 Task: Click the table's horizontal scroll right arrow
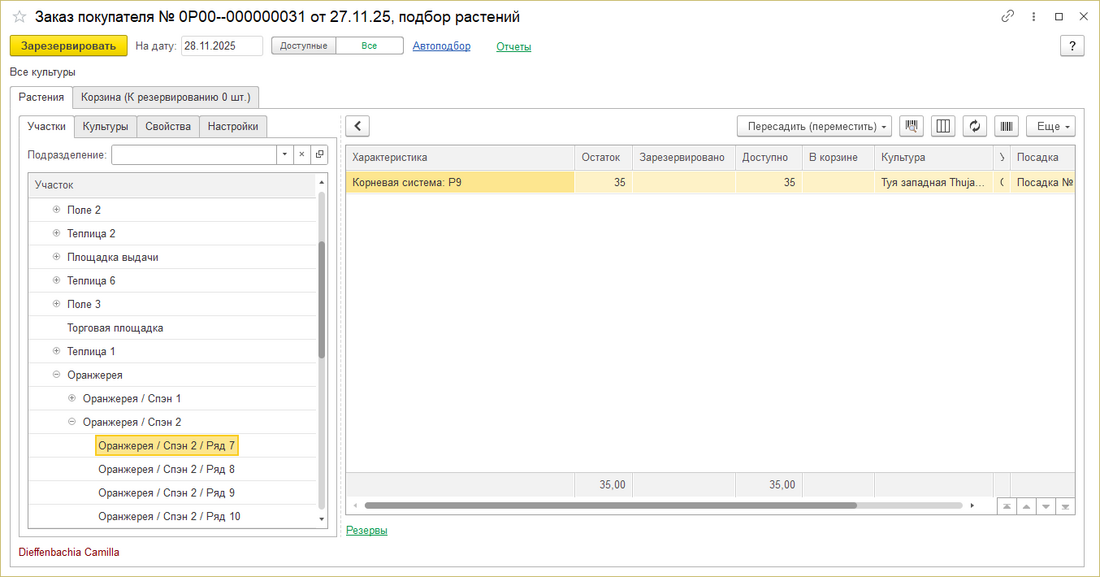tap(972, 505)
